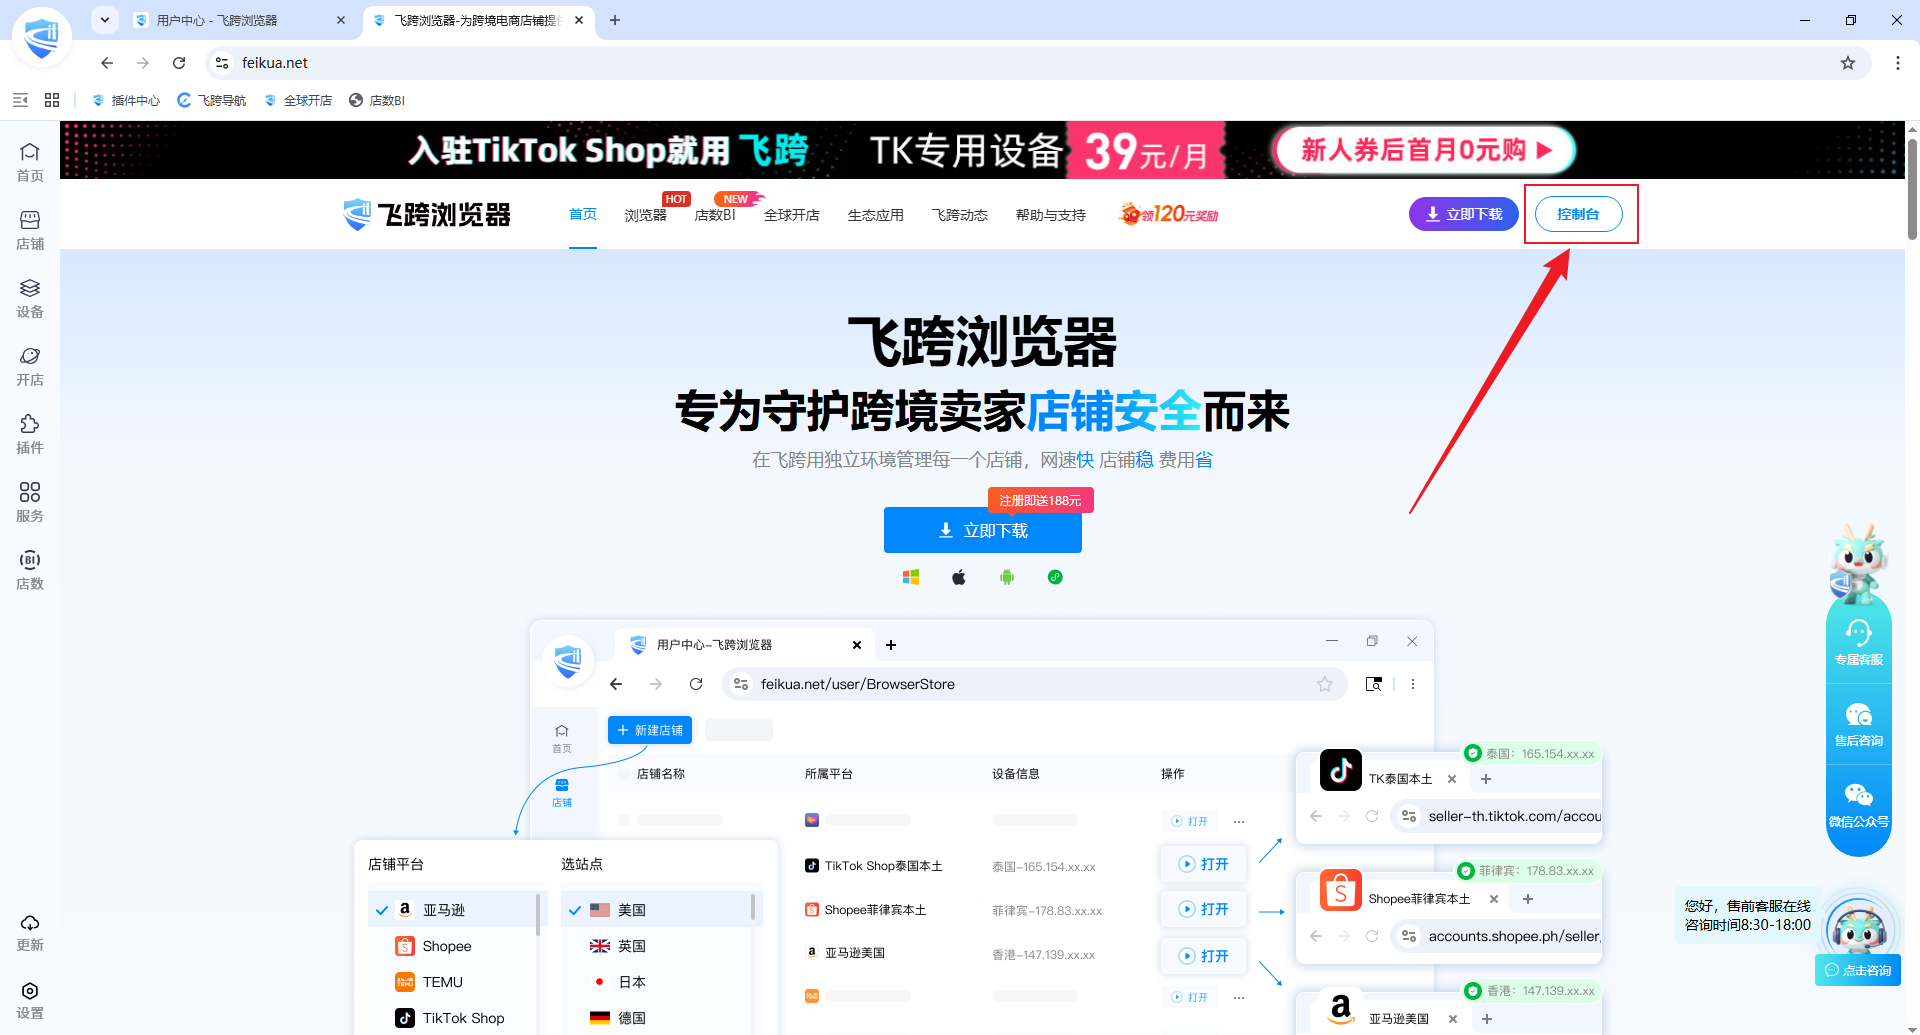Screen dimensions: 1920x1035
Task: Open the 帮助与支持 navigation menu item
Action: coord(1051,215)
